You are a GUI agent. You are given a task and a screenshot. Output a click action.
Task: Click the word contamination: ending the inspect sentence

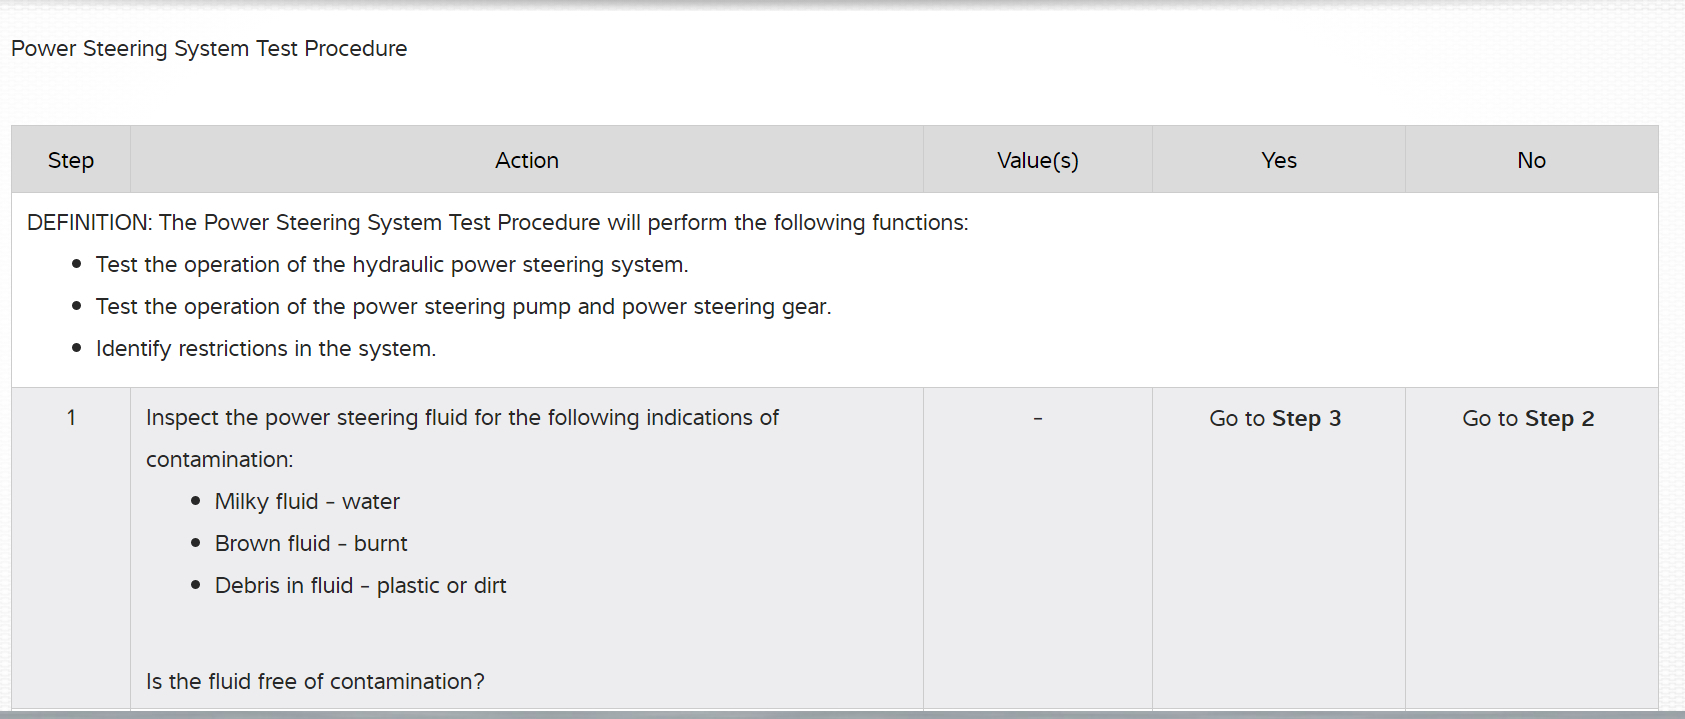tap(219, 459)
